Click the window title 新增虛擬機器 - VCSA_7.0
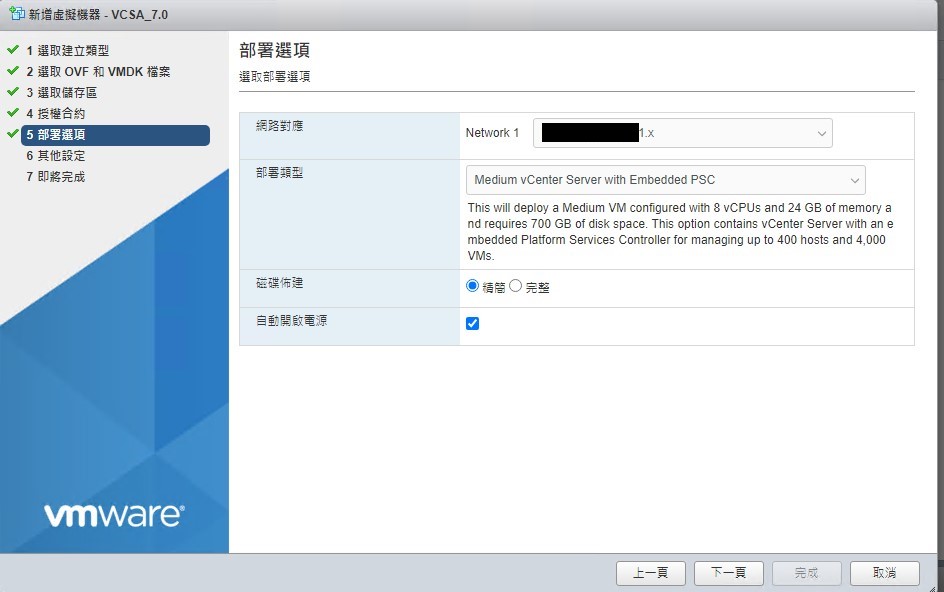 coord(98,14)
